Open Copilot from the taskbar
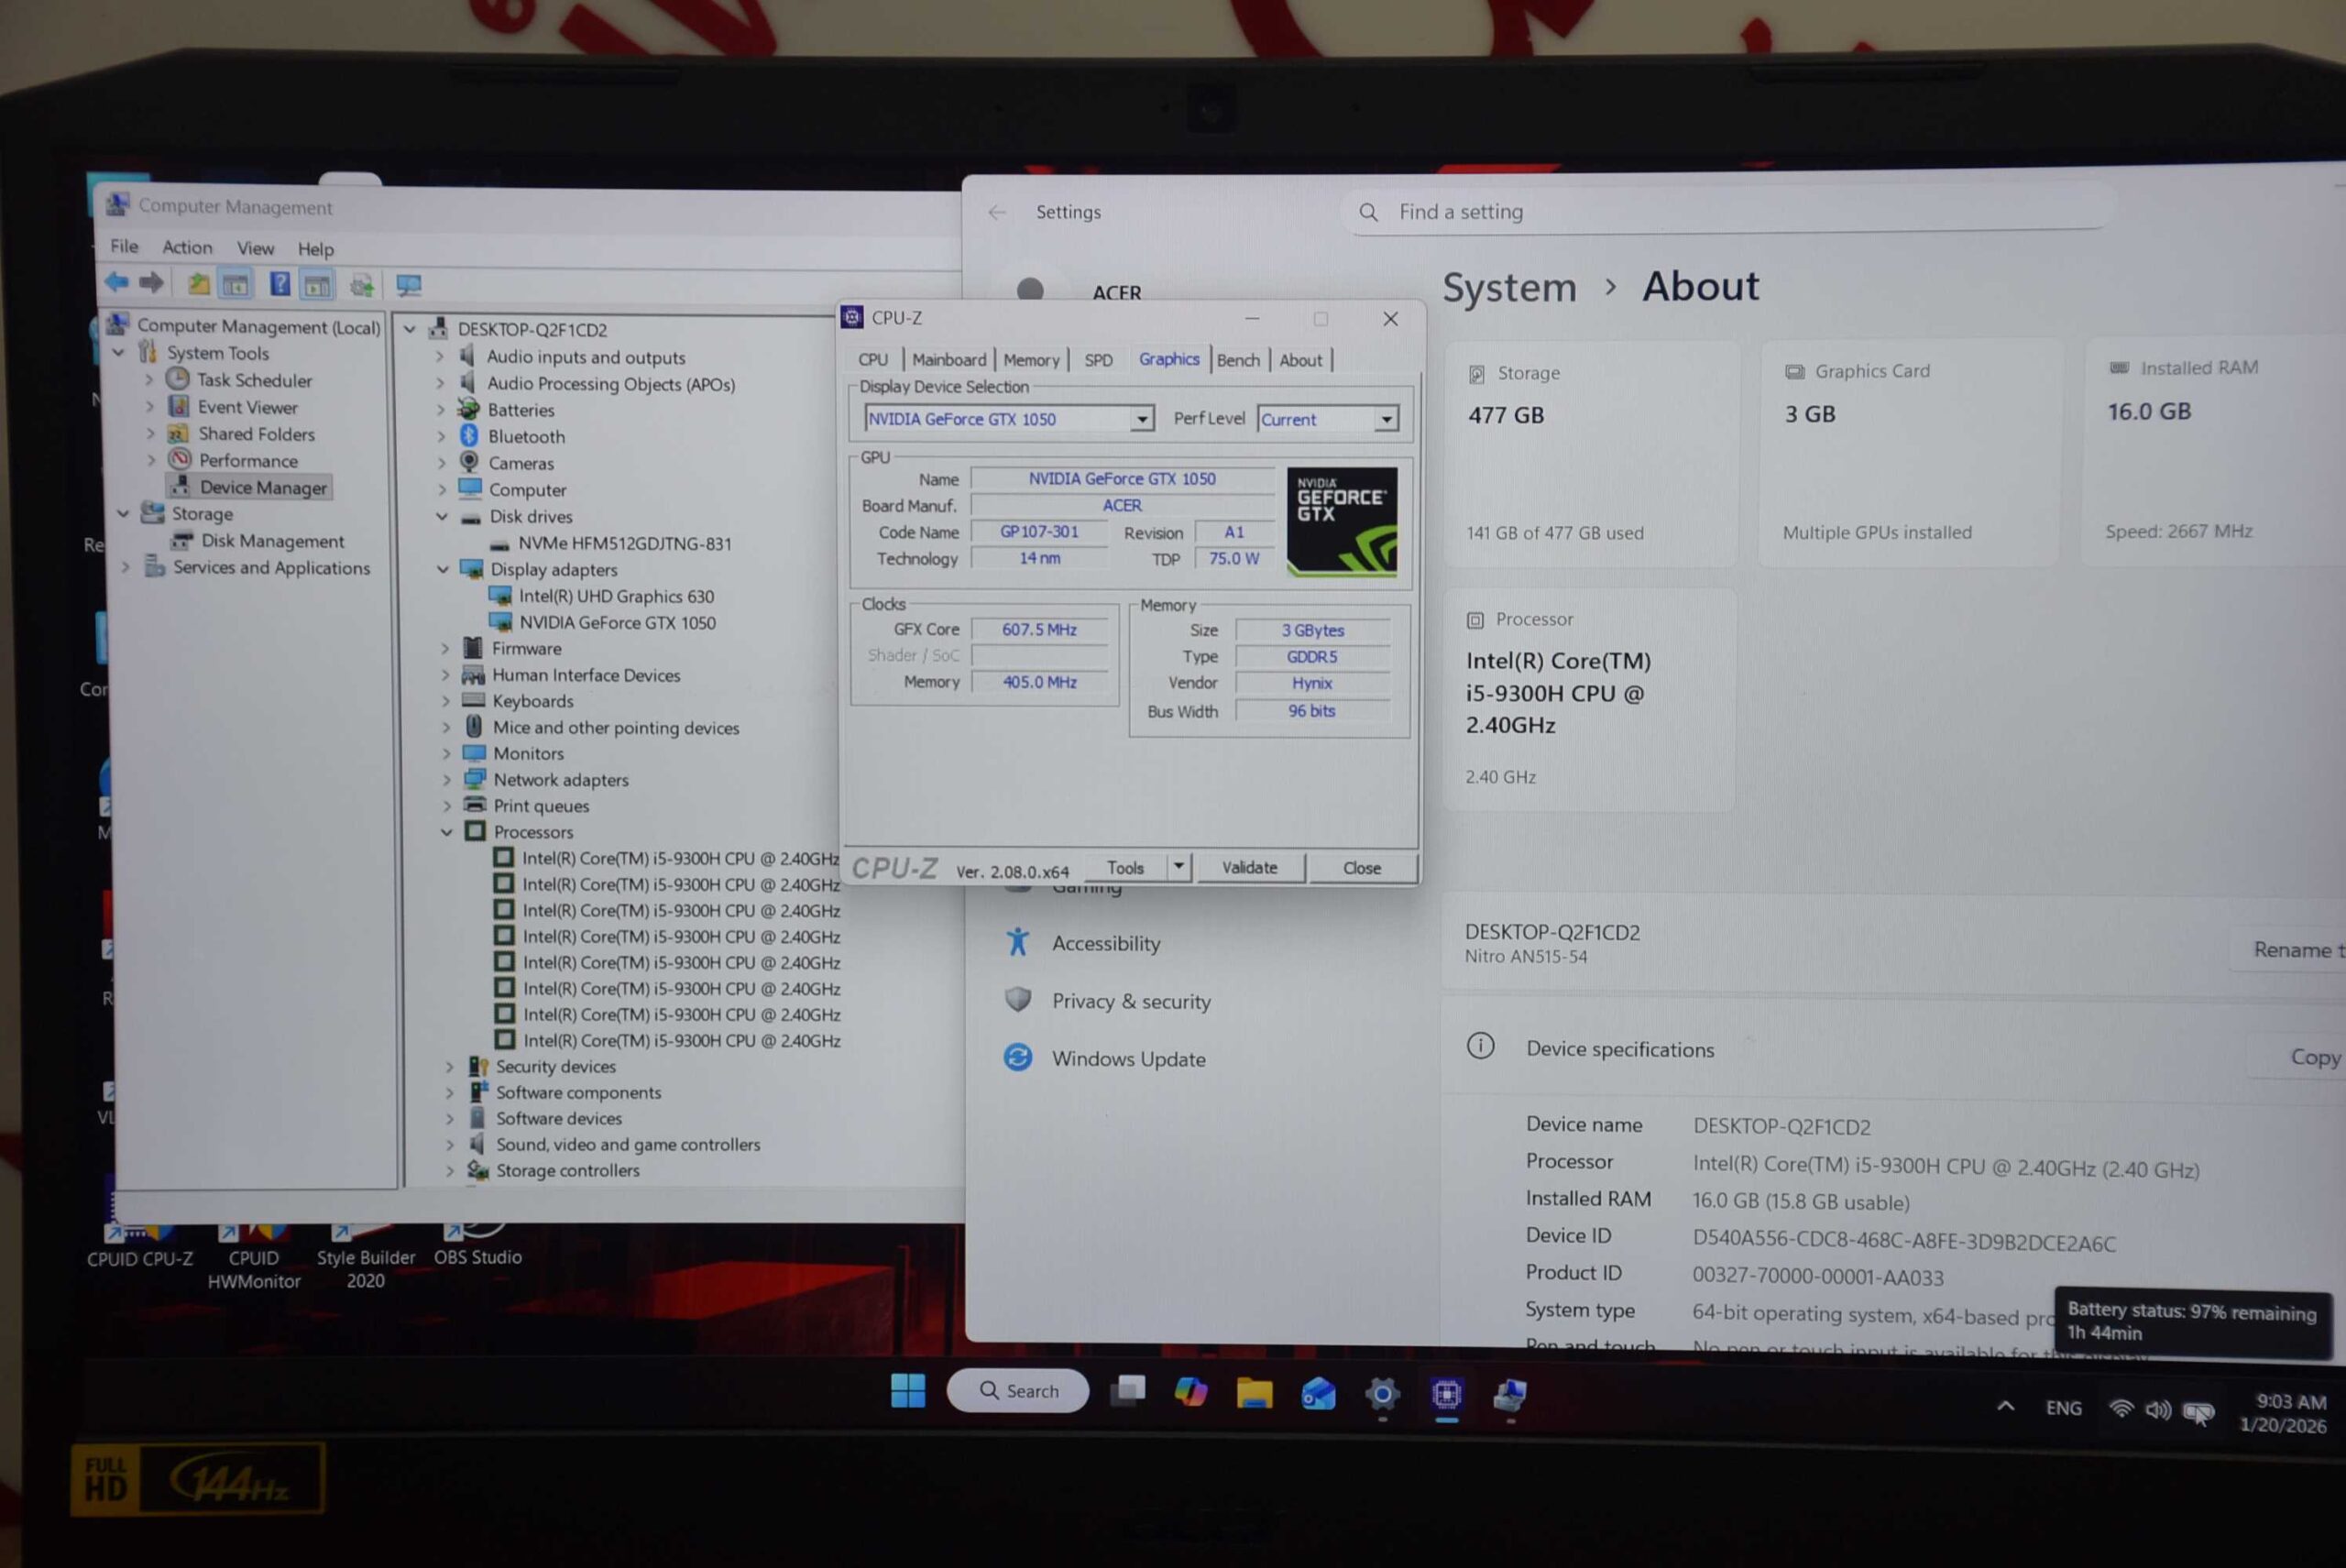 tap(1190, 1393)
